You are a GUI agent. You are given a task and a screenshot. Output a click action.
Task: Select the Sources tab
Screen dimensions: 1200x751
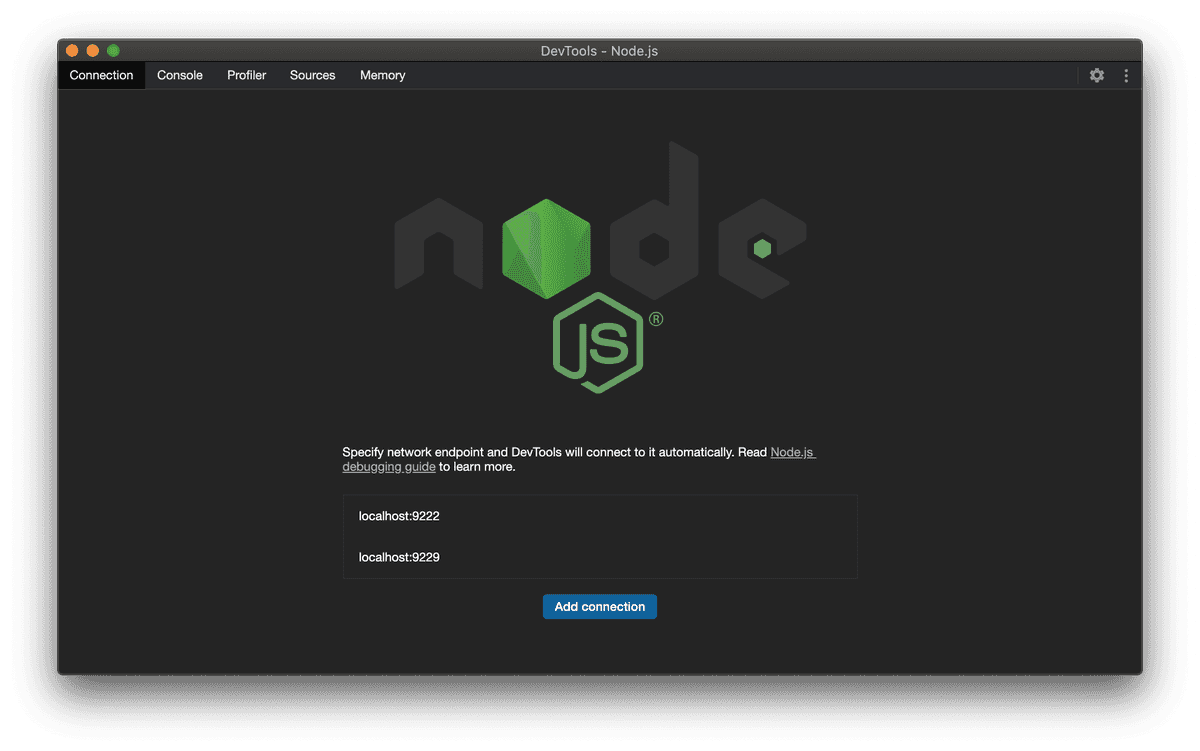click(312, 75)
